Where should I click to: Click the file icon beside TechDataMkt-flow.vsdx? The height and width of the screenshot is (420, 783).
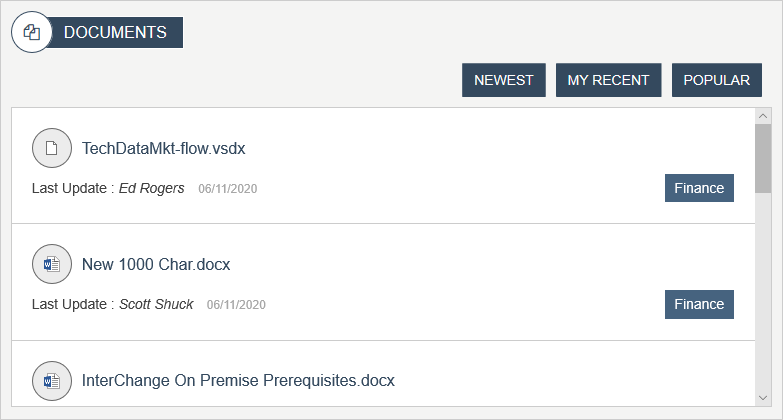pos(52,148)
